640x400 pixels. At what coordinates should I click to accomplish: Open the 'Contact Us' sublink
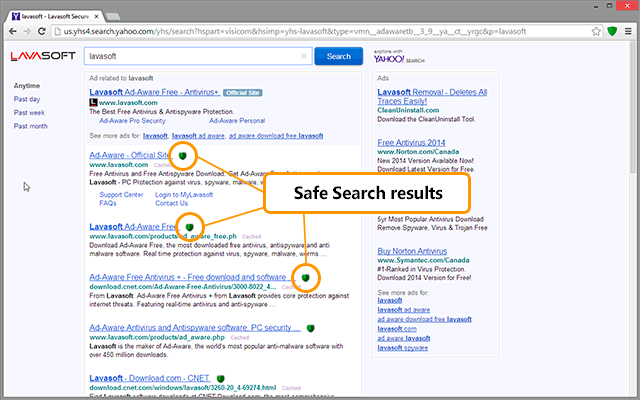pos(171,203)
